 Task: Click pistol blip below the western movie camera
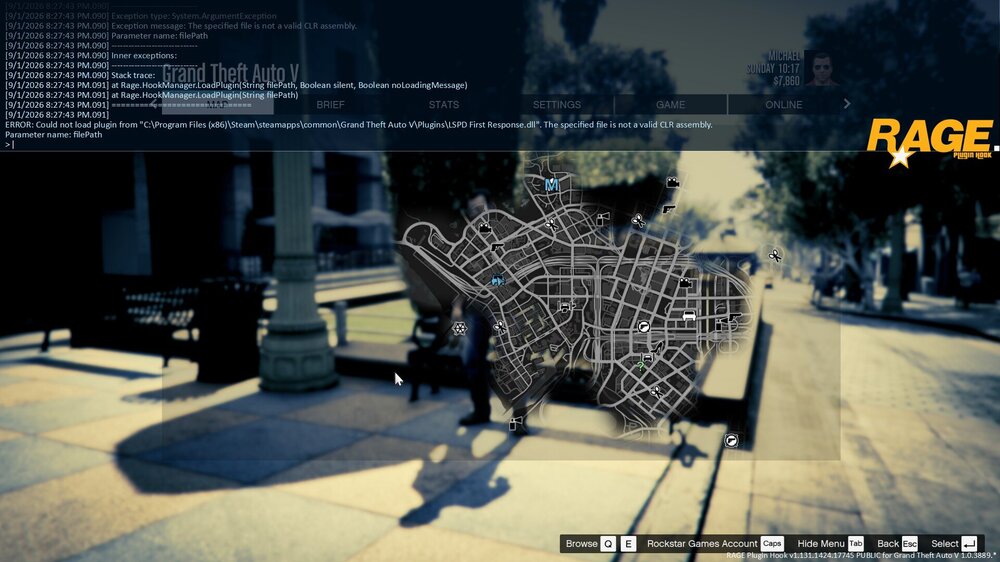pyautogui.click(x=497, y=248)
